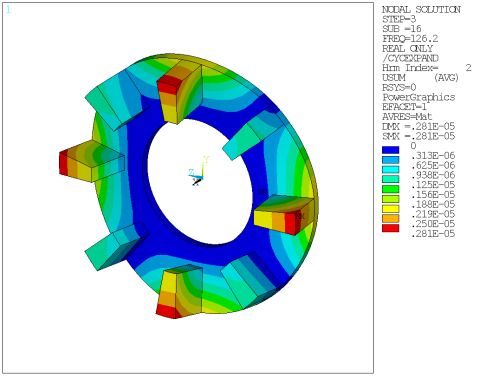
Task: Click the 'DMX =.281E-05' value
Action: (419, 127)
